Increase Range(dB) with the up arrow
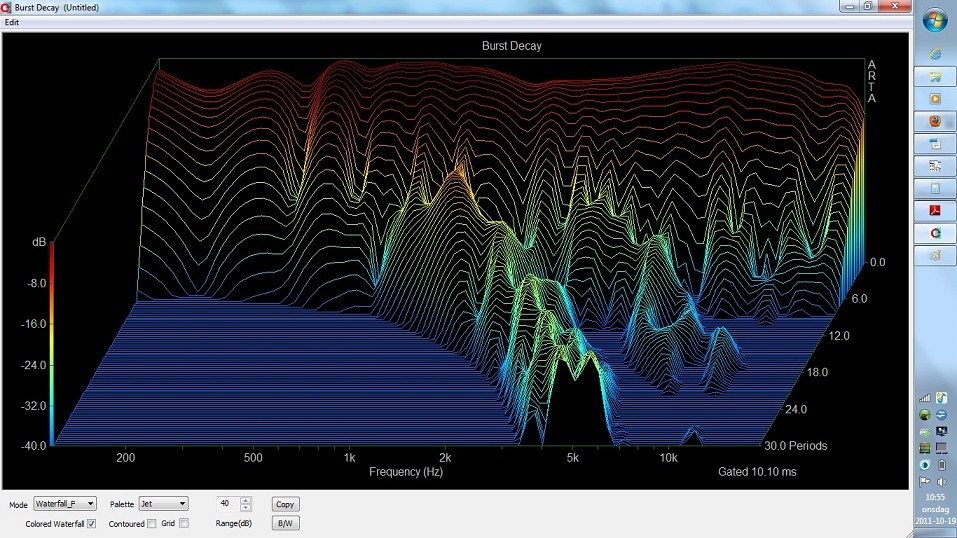957x538 pixels. click(x=245, y=500)
